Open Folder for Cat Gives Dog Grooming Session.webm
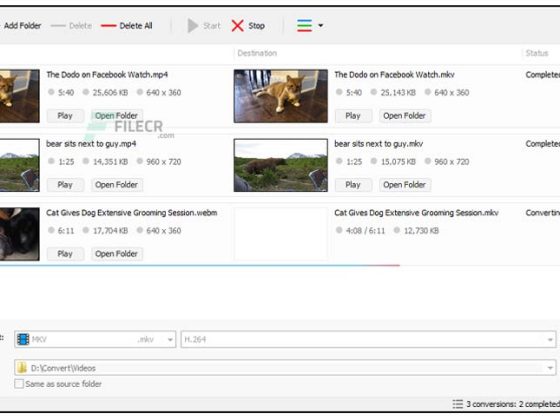The width and height of the screenshot is (560, 420). point(116,254)
